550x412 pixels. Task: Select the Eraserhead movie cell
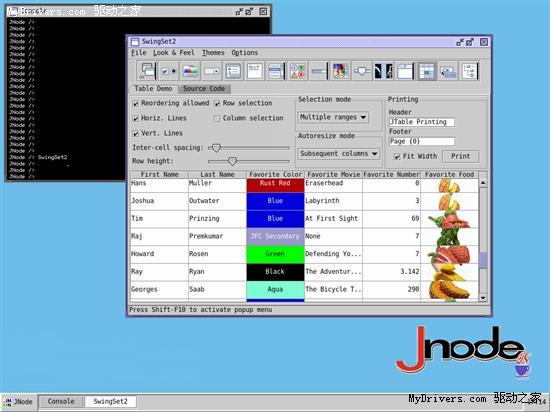coord(334,185)
